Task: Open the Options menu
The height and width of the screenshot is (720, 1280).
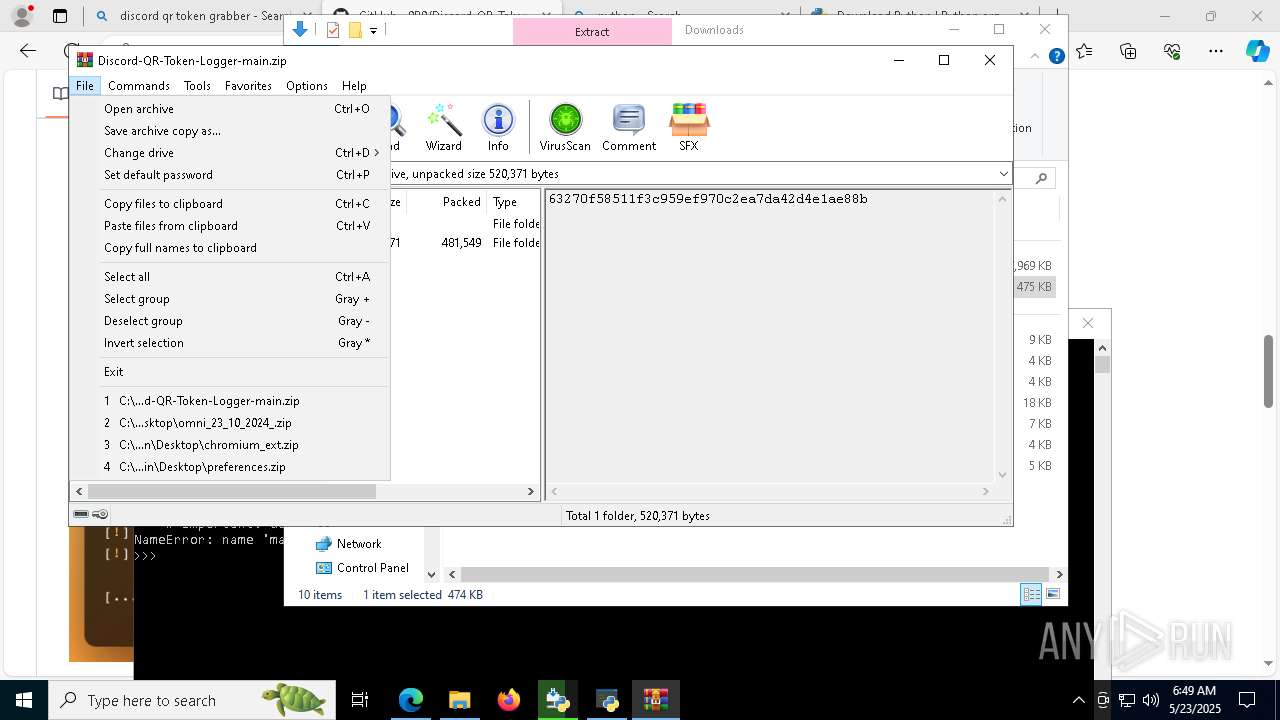Action: 307,86
